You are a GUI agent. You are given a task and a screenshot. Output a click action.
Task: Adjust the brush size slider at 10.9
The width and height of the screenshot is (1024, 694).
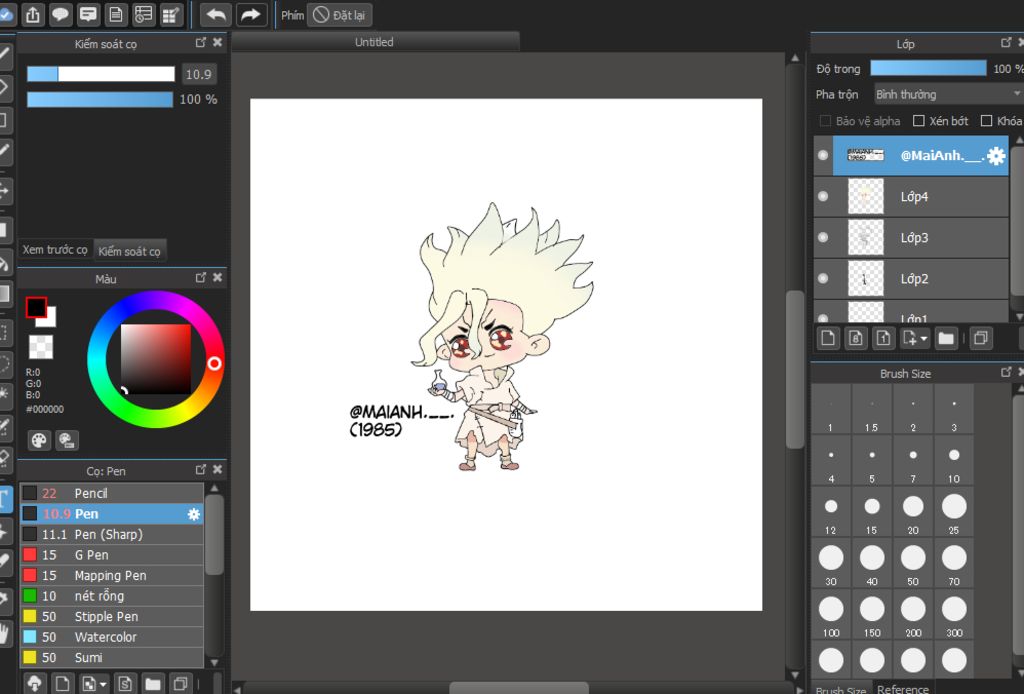(x=101, y=74)
